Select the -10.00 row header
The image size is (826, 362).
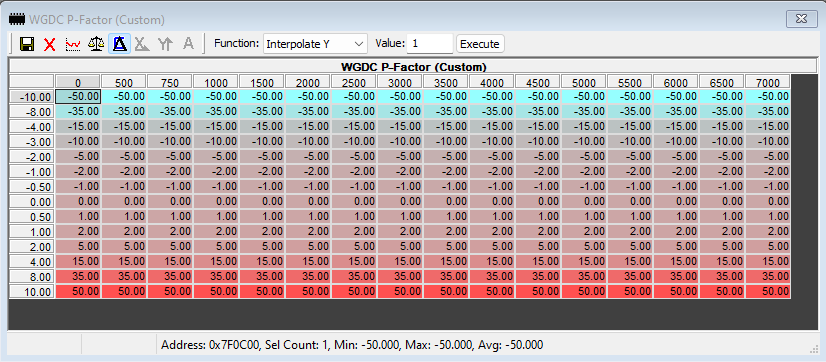click(32, 97)
